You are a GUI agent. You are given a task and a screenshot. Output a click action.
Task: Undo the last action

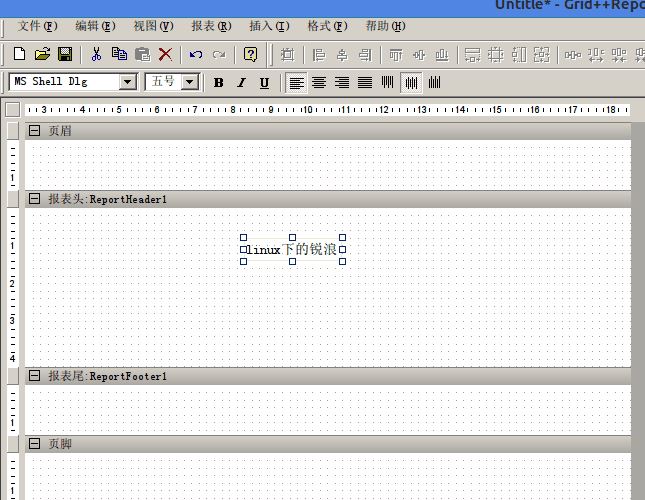196,54
